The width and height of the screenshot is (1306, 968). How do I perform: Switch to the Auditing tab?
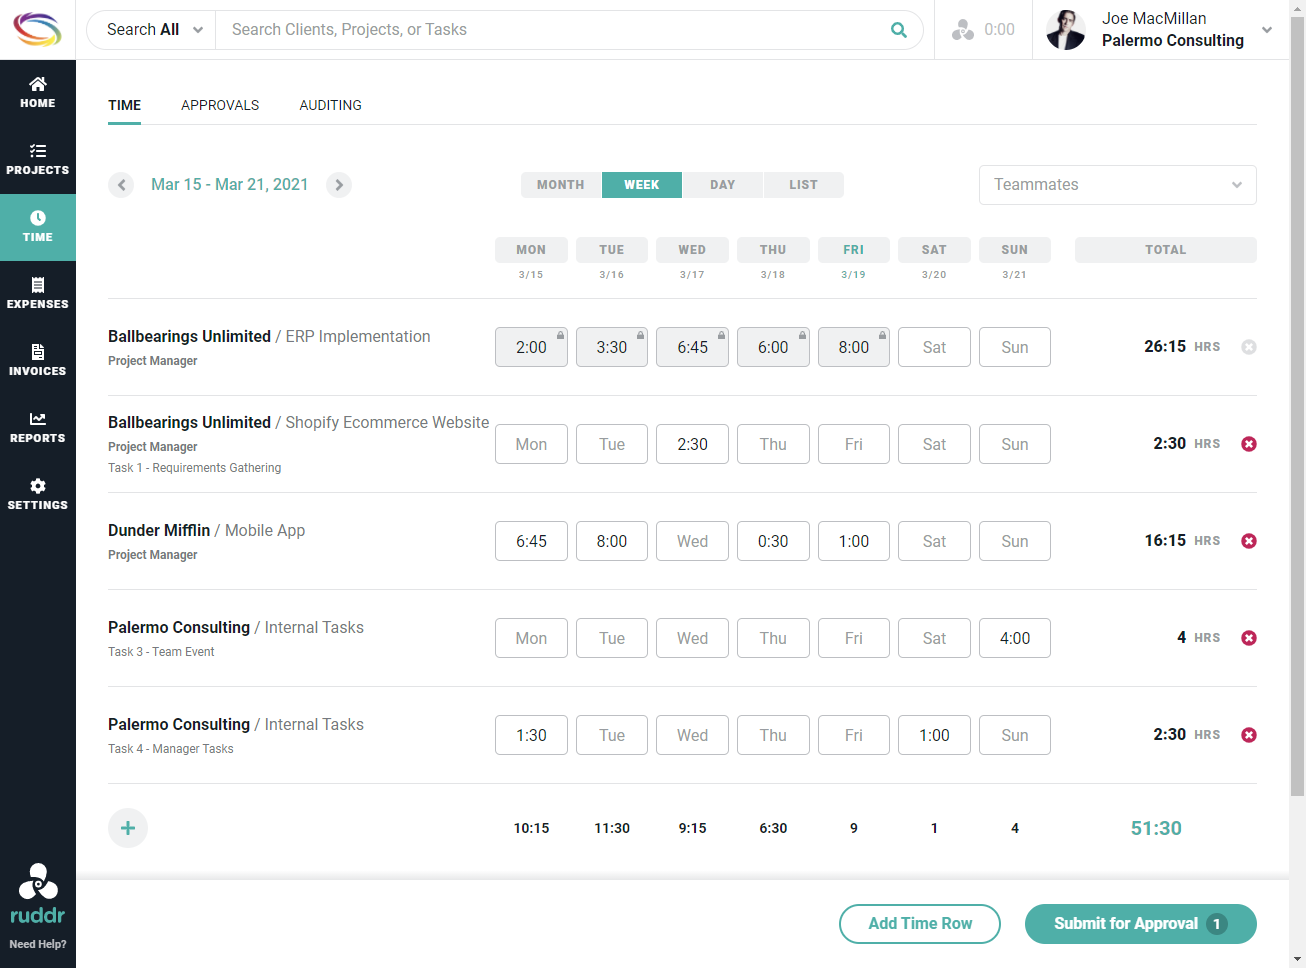pos(331,105)
